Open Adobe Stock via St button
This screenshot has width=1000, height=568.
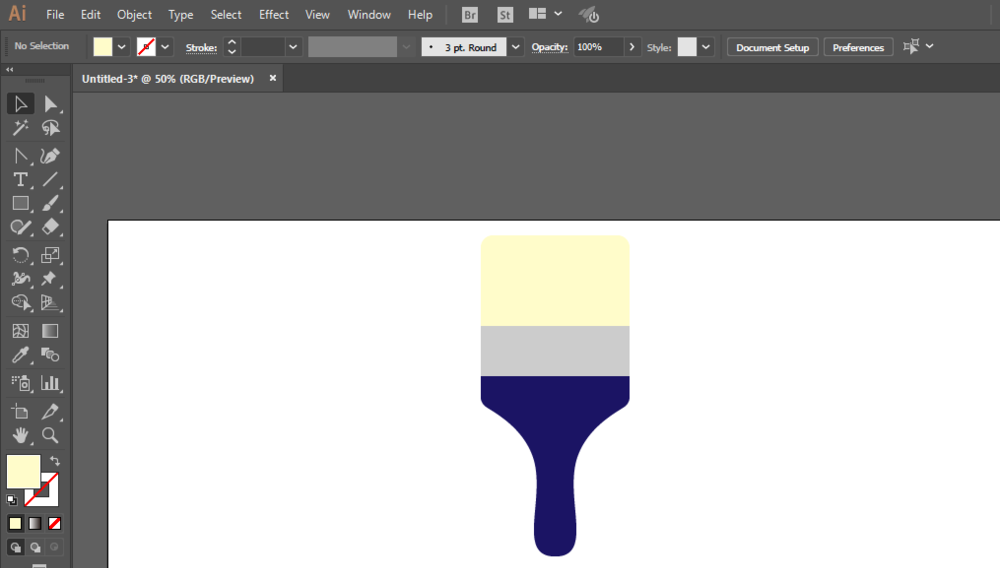point(504,15)
